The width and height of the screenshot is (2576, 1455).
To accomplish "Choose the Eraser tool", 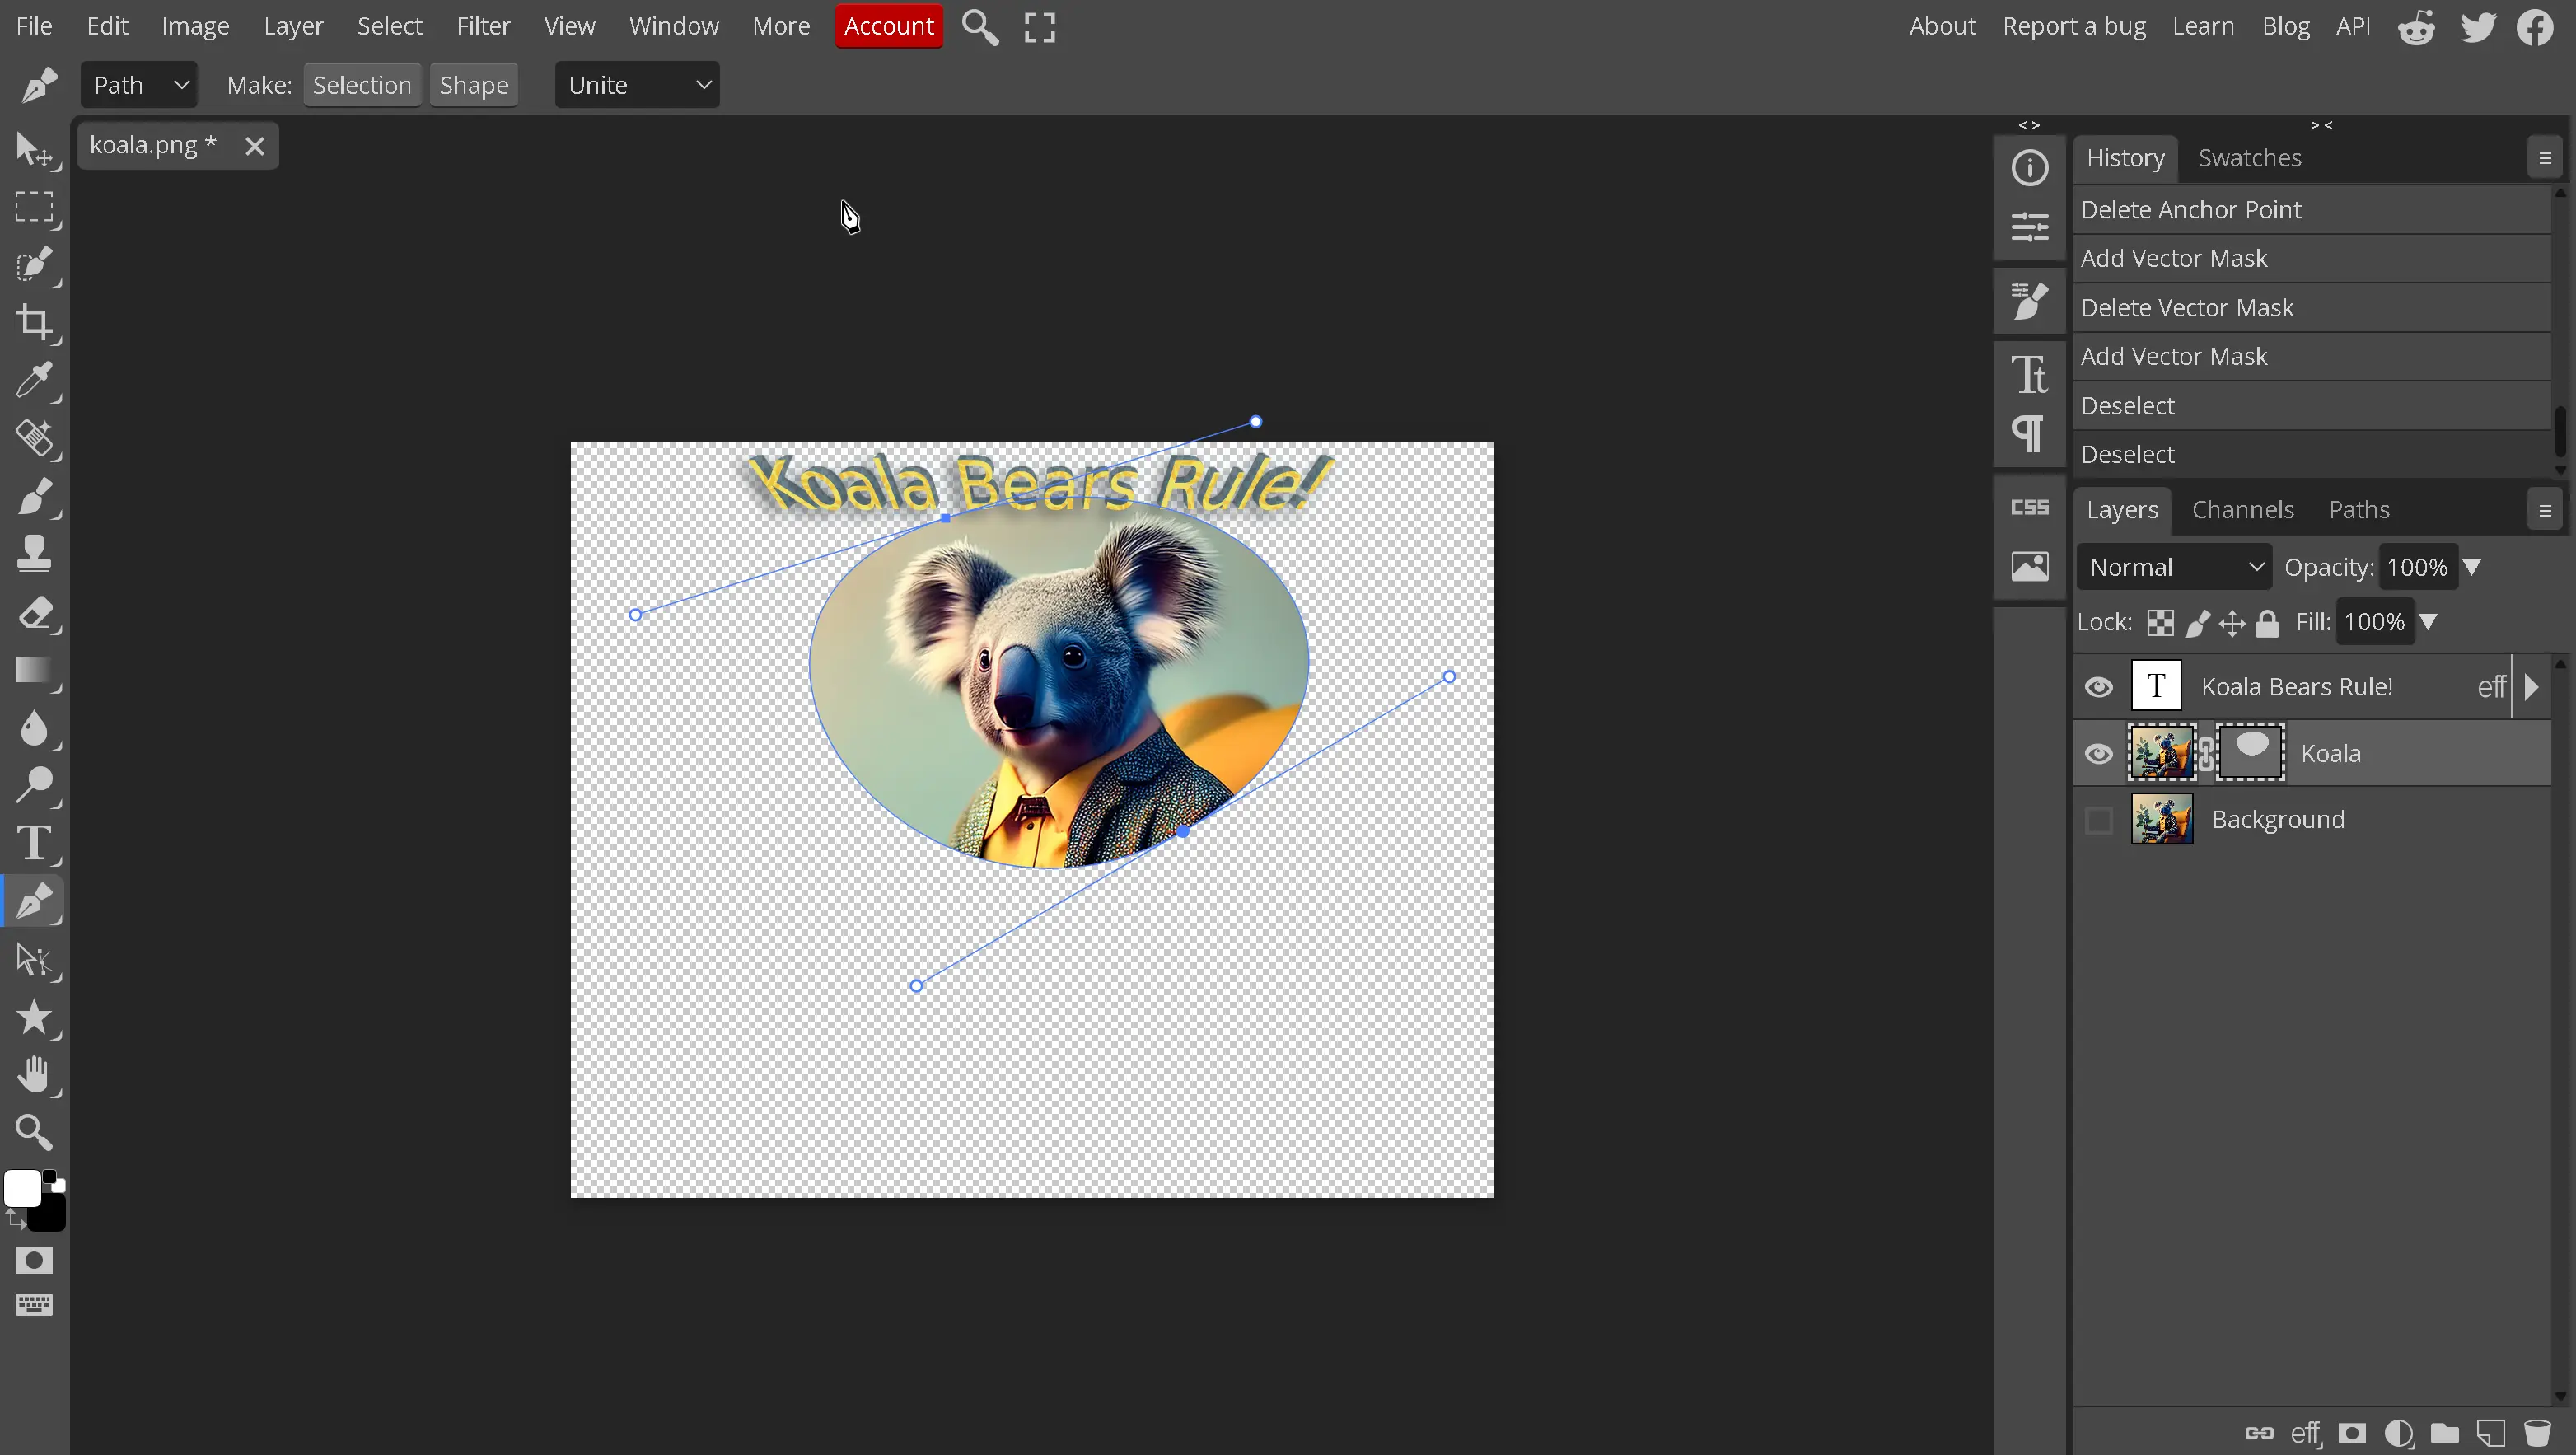I will click(x=34, y=612).
